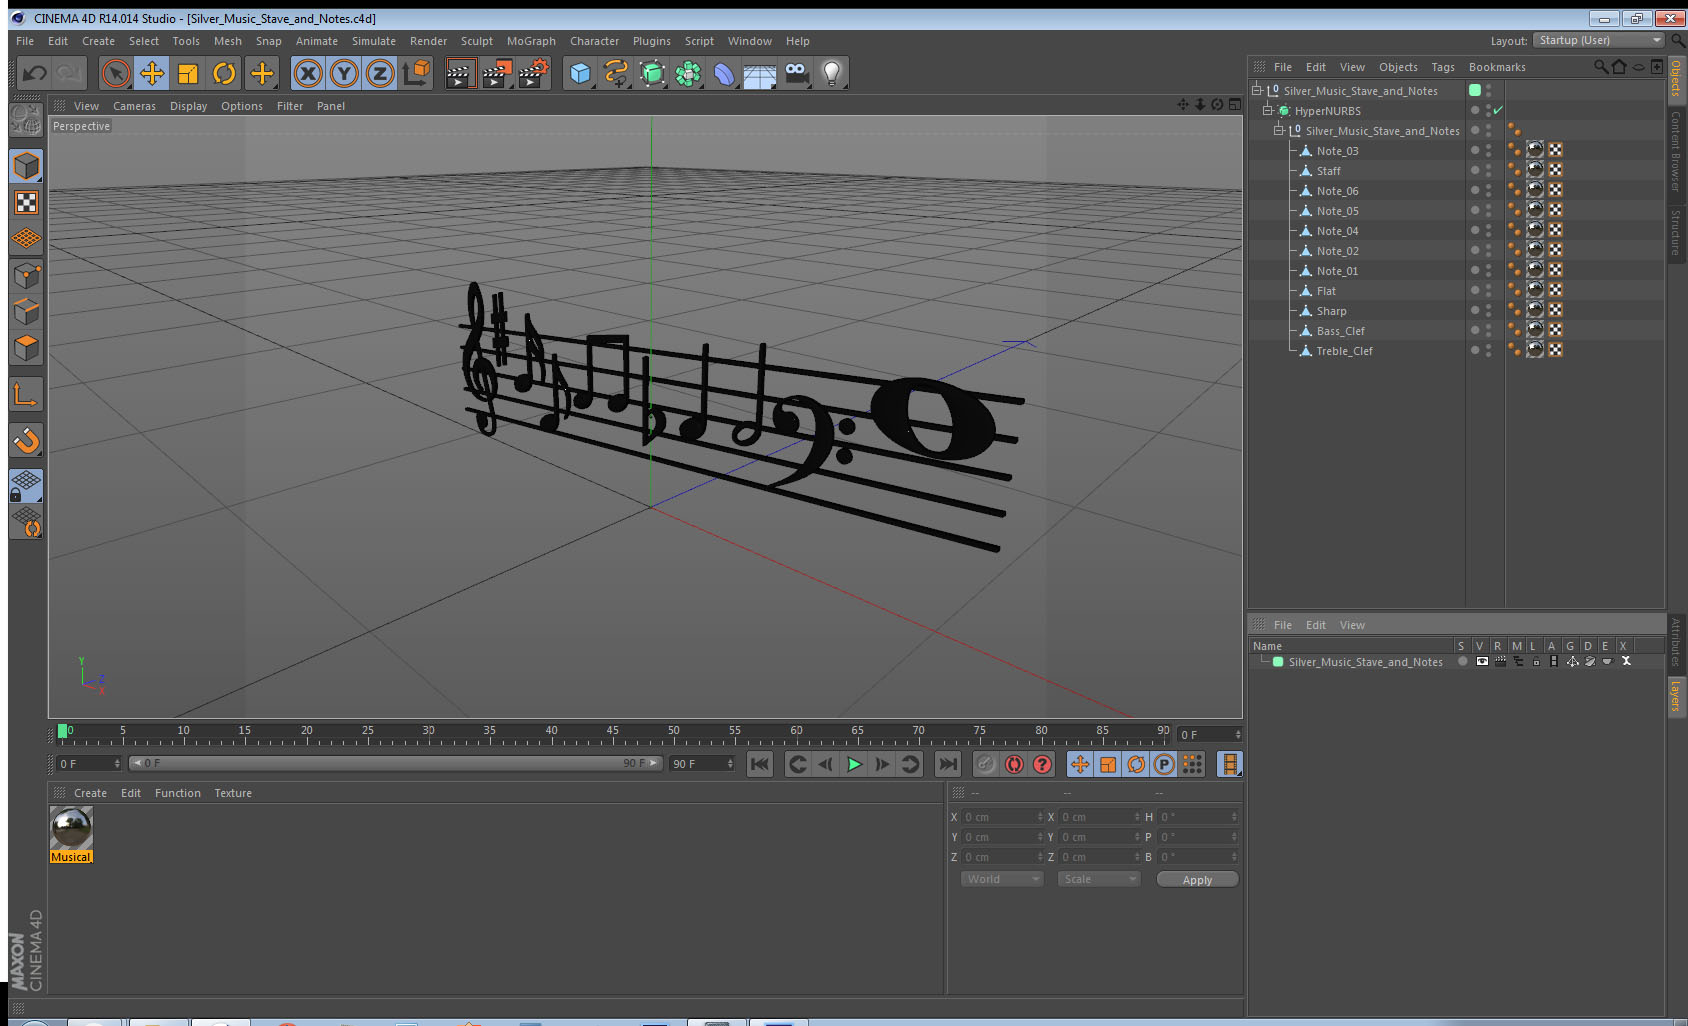Collapse the HyperNURBS tree node

1267,110
